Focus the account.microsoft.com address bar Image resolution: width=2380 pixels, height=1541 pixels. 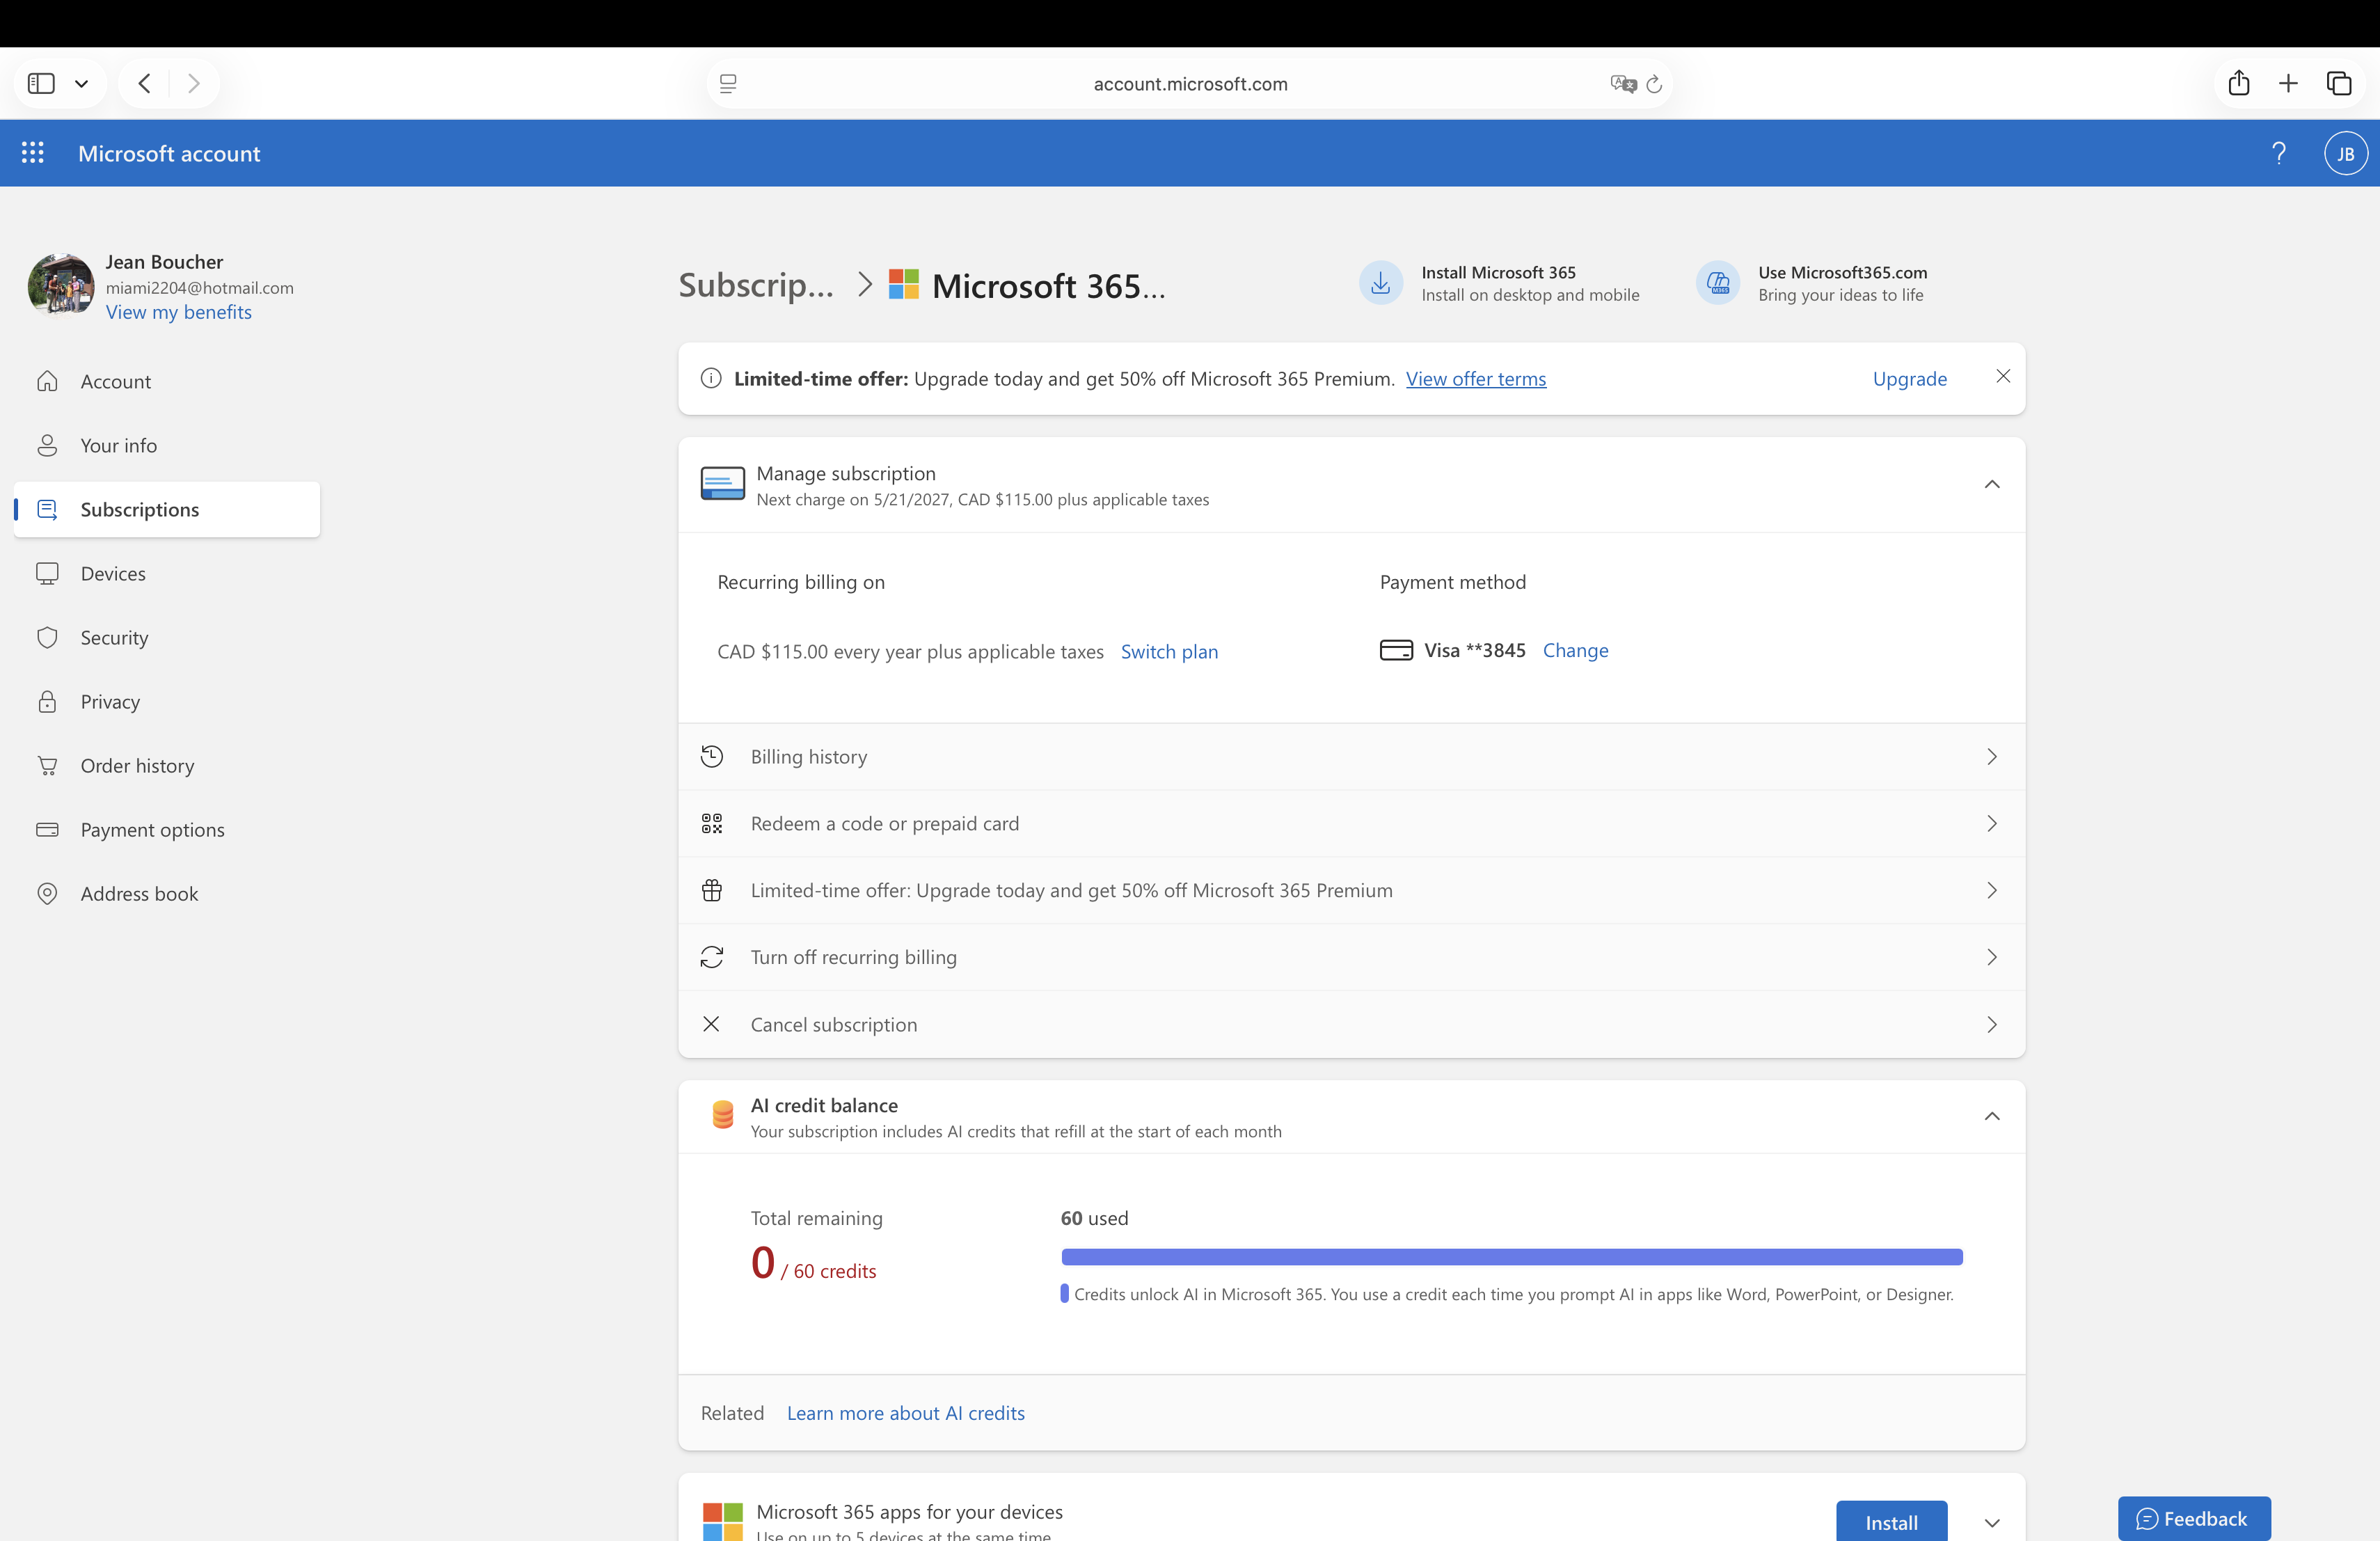click(x=1190, y=84)
